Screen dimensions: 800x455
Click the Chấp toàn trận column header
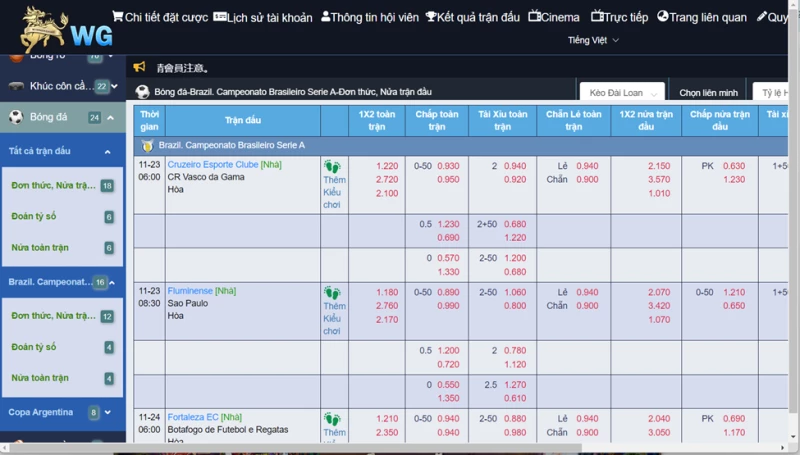point(437,121)
